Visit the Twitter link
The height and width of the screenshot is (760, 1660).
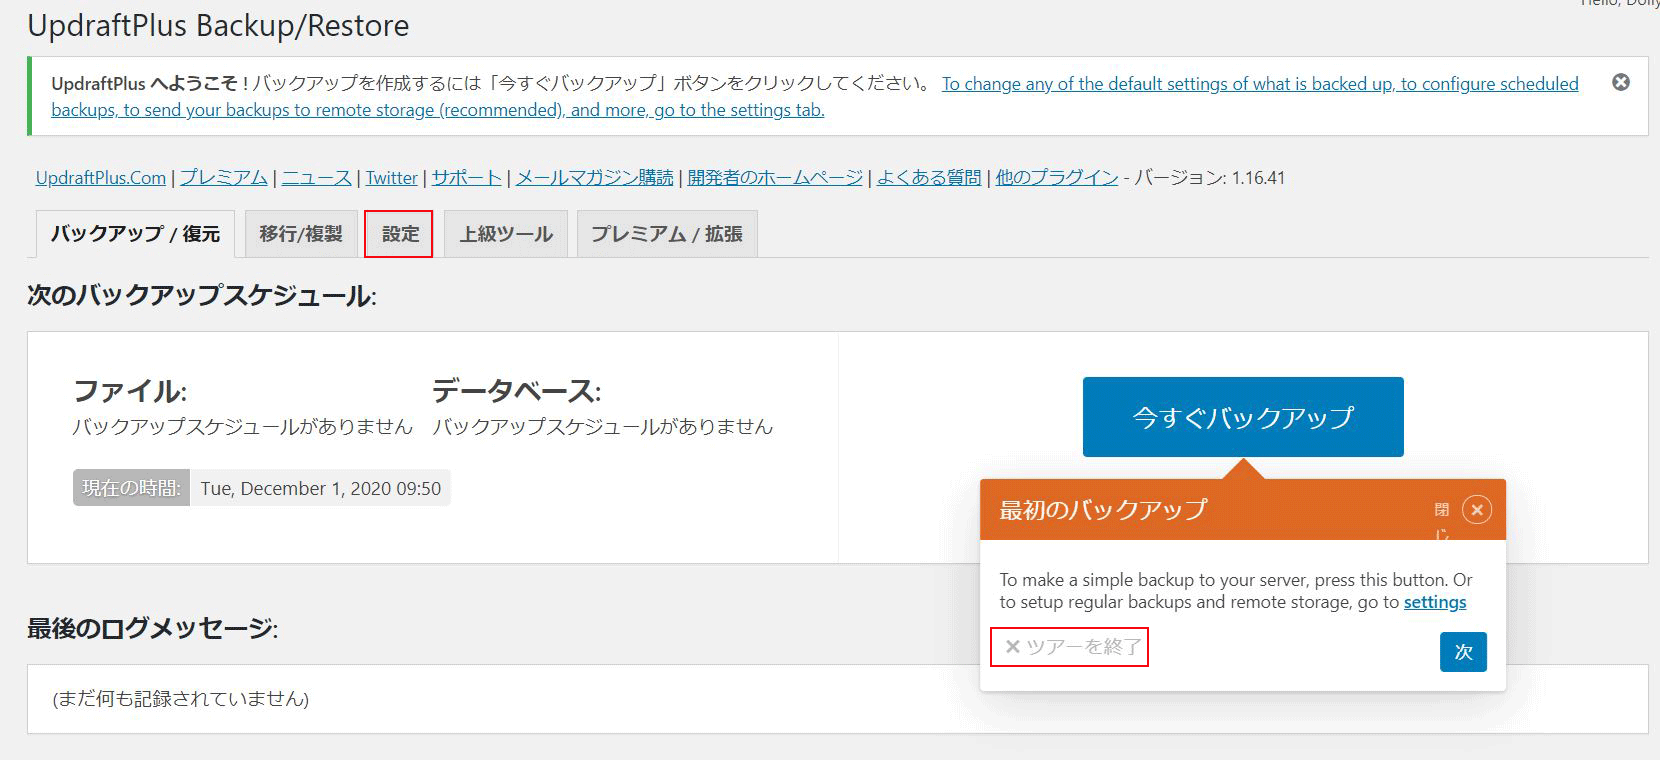391,178
